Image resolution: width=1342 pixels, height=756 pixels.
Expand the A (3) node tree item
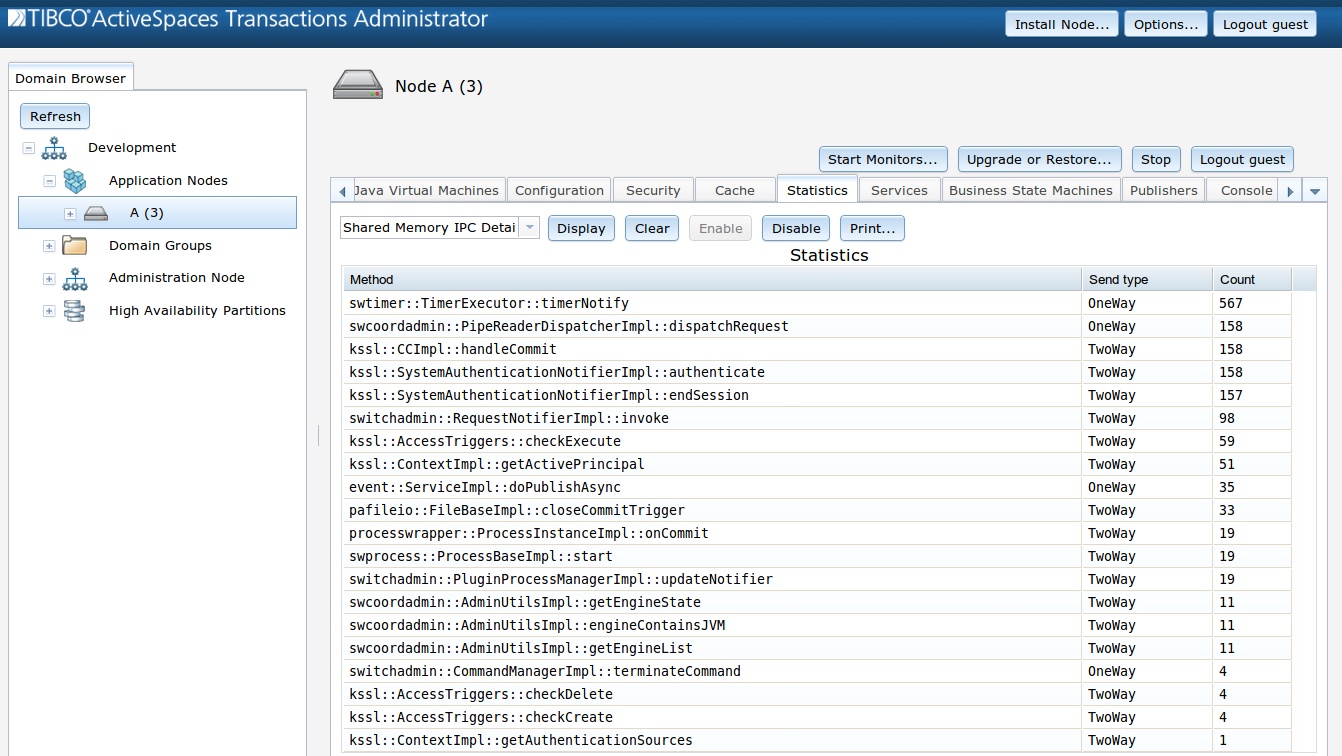point(69,213)
